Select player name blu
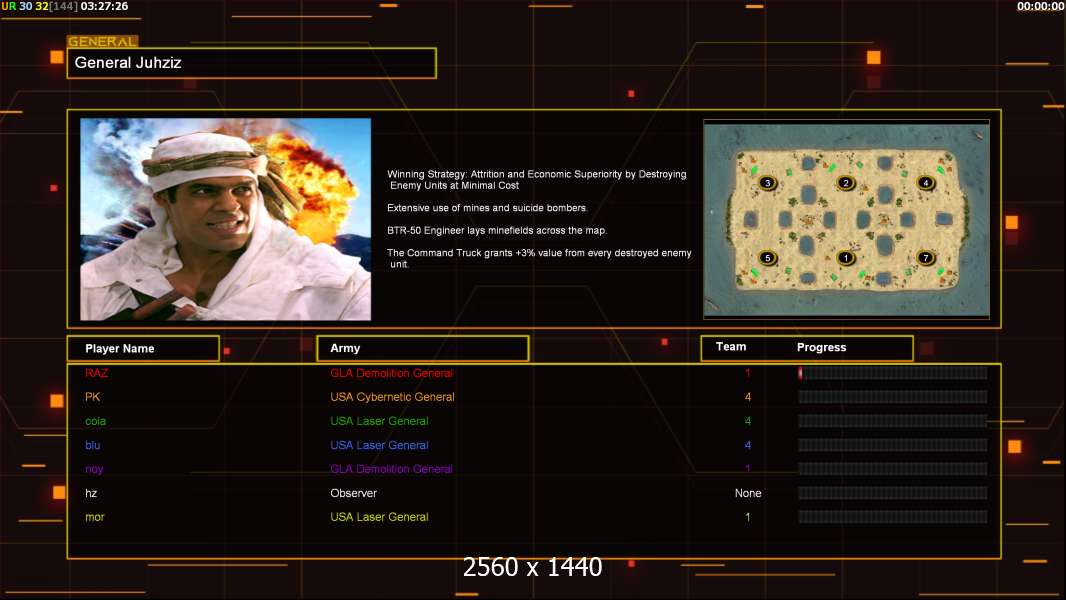Screen dimensions: 1066x600 [92, 445]
